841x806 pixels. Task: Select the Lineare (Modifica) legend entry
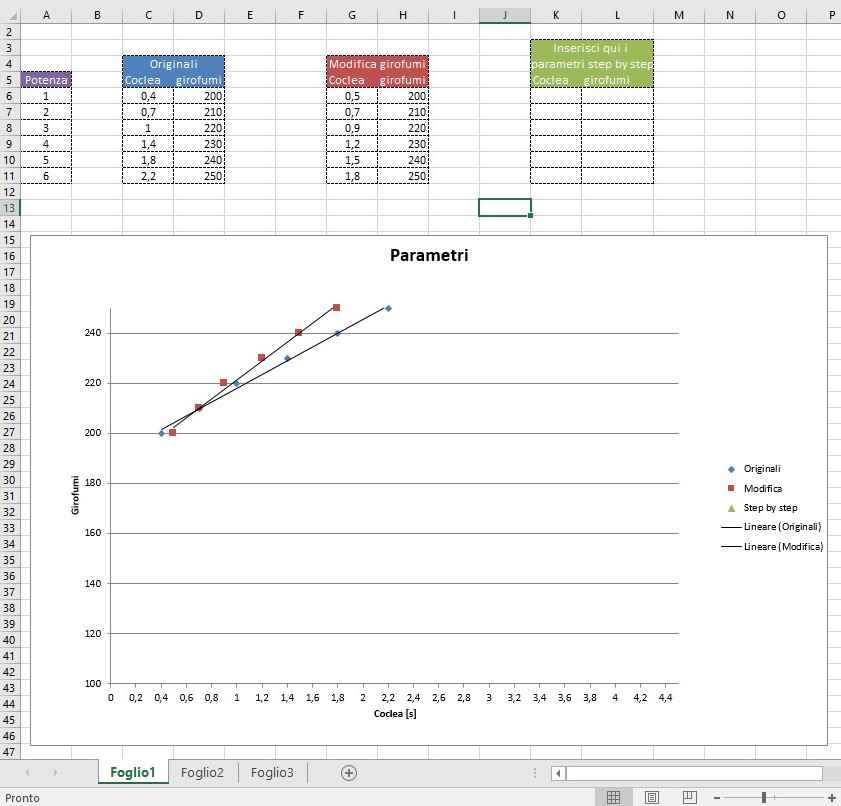772,547
